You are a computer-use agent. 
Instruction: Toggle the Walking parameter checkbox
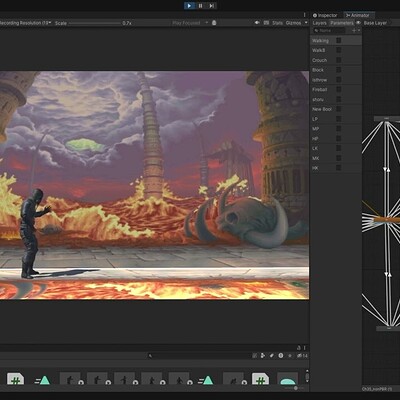click(x=338, y=40)
